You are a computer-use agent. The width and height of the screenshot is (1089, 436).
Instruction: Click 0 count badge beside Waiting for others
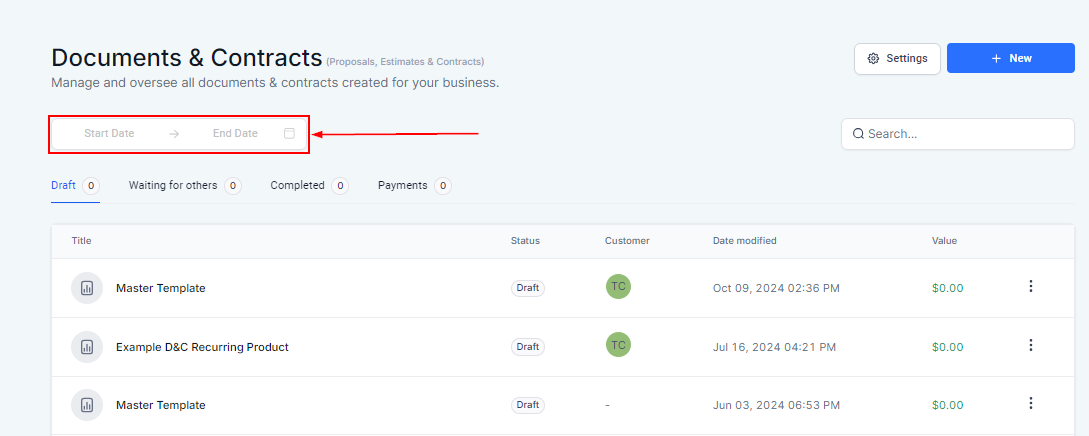(x=233, y=186)
